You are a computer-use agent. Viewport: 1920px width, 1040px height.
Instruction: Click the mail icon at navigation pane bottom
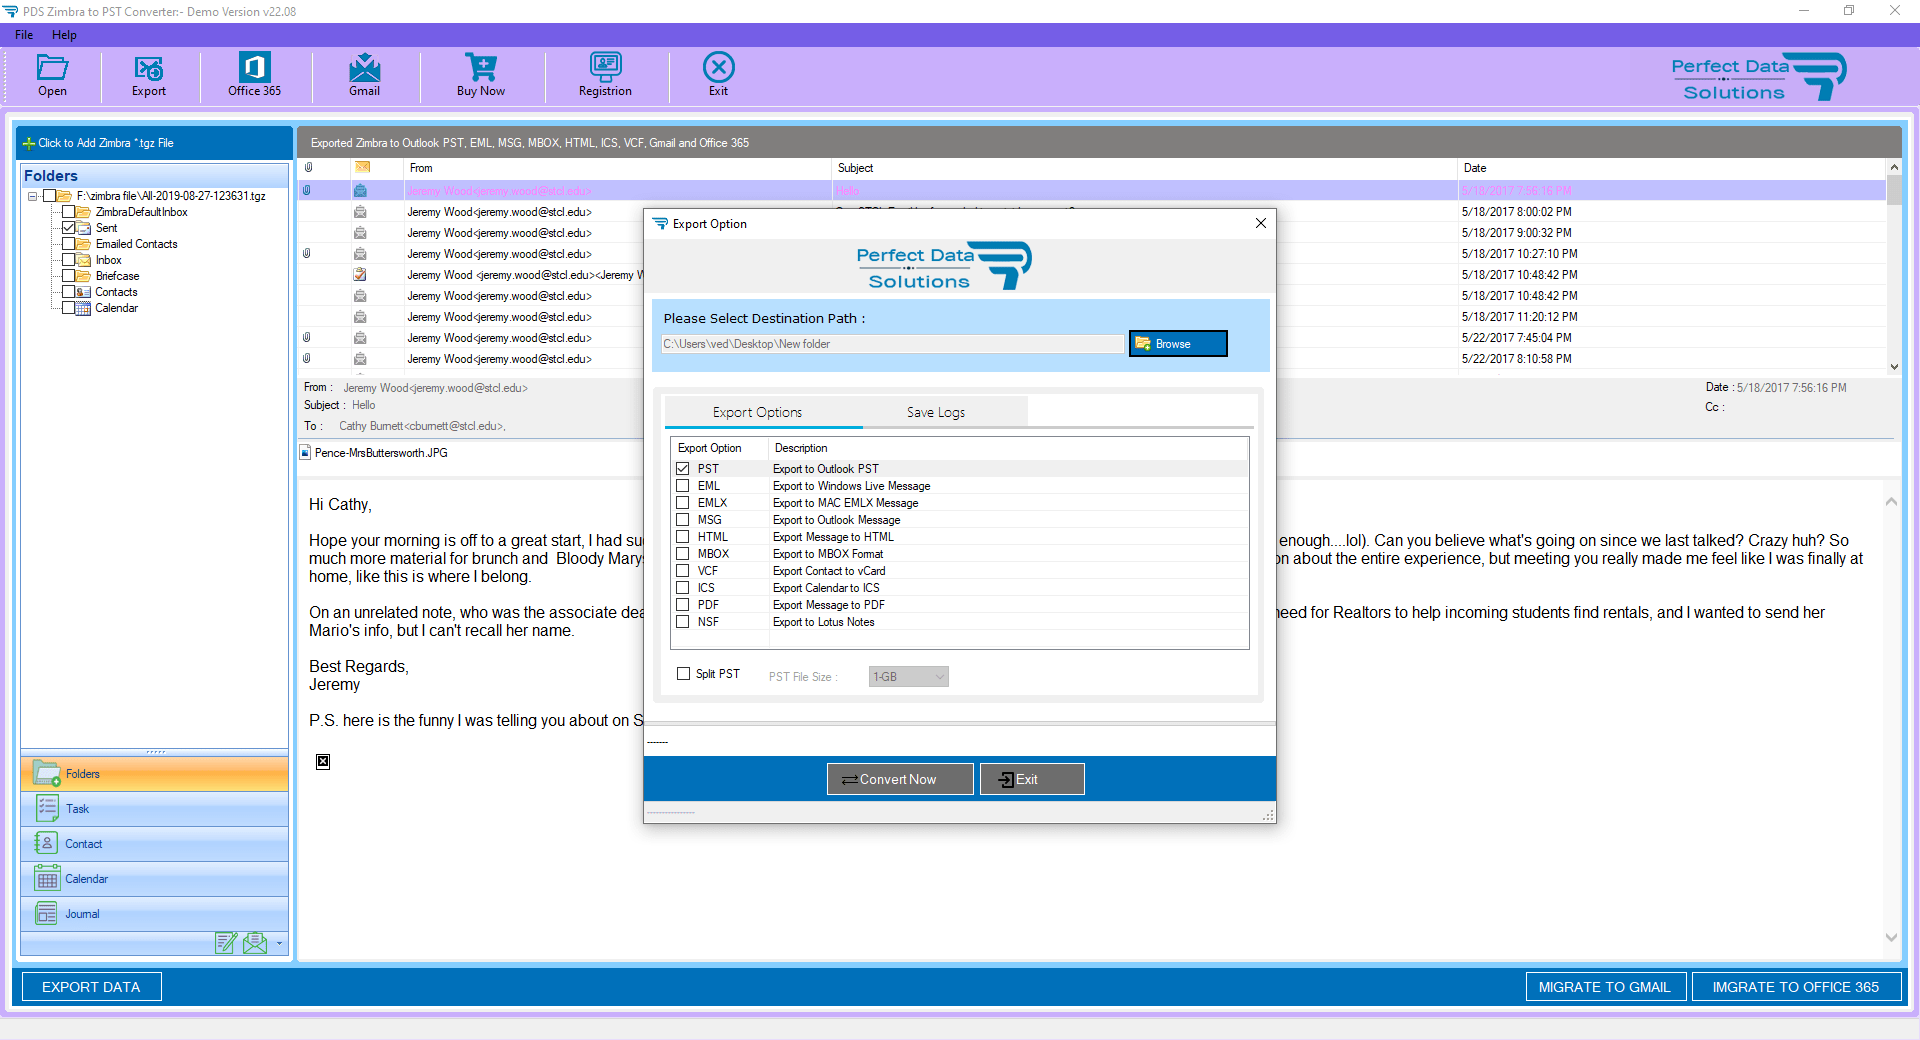pos(255,942)
